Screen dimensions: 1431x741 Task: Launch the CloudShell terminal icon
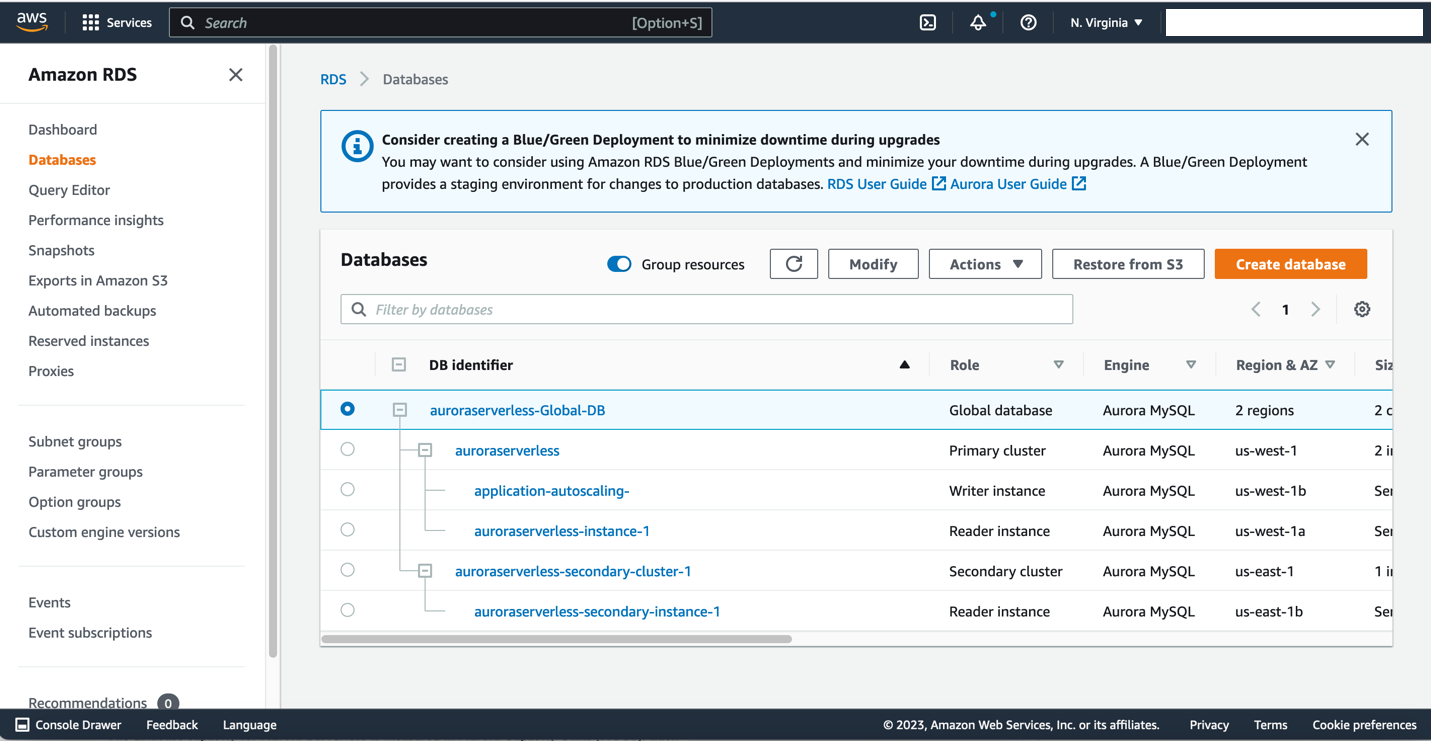click(928, 22)
